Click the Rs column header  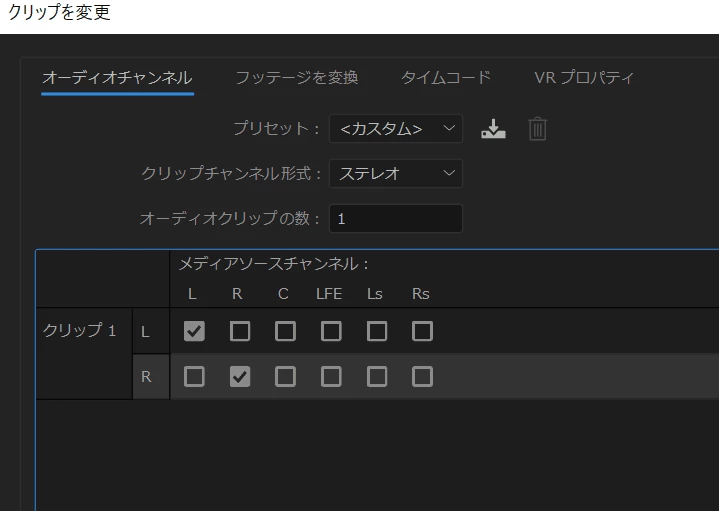(420, 294)
